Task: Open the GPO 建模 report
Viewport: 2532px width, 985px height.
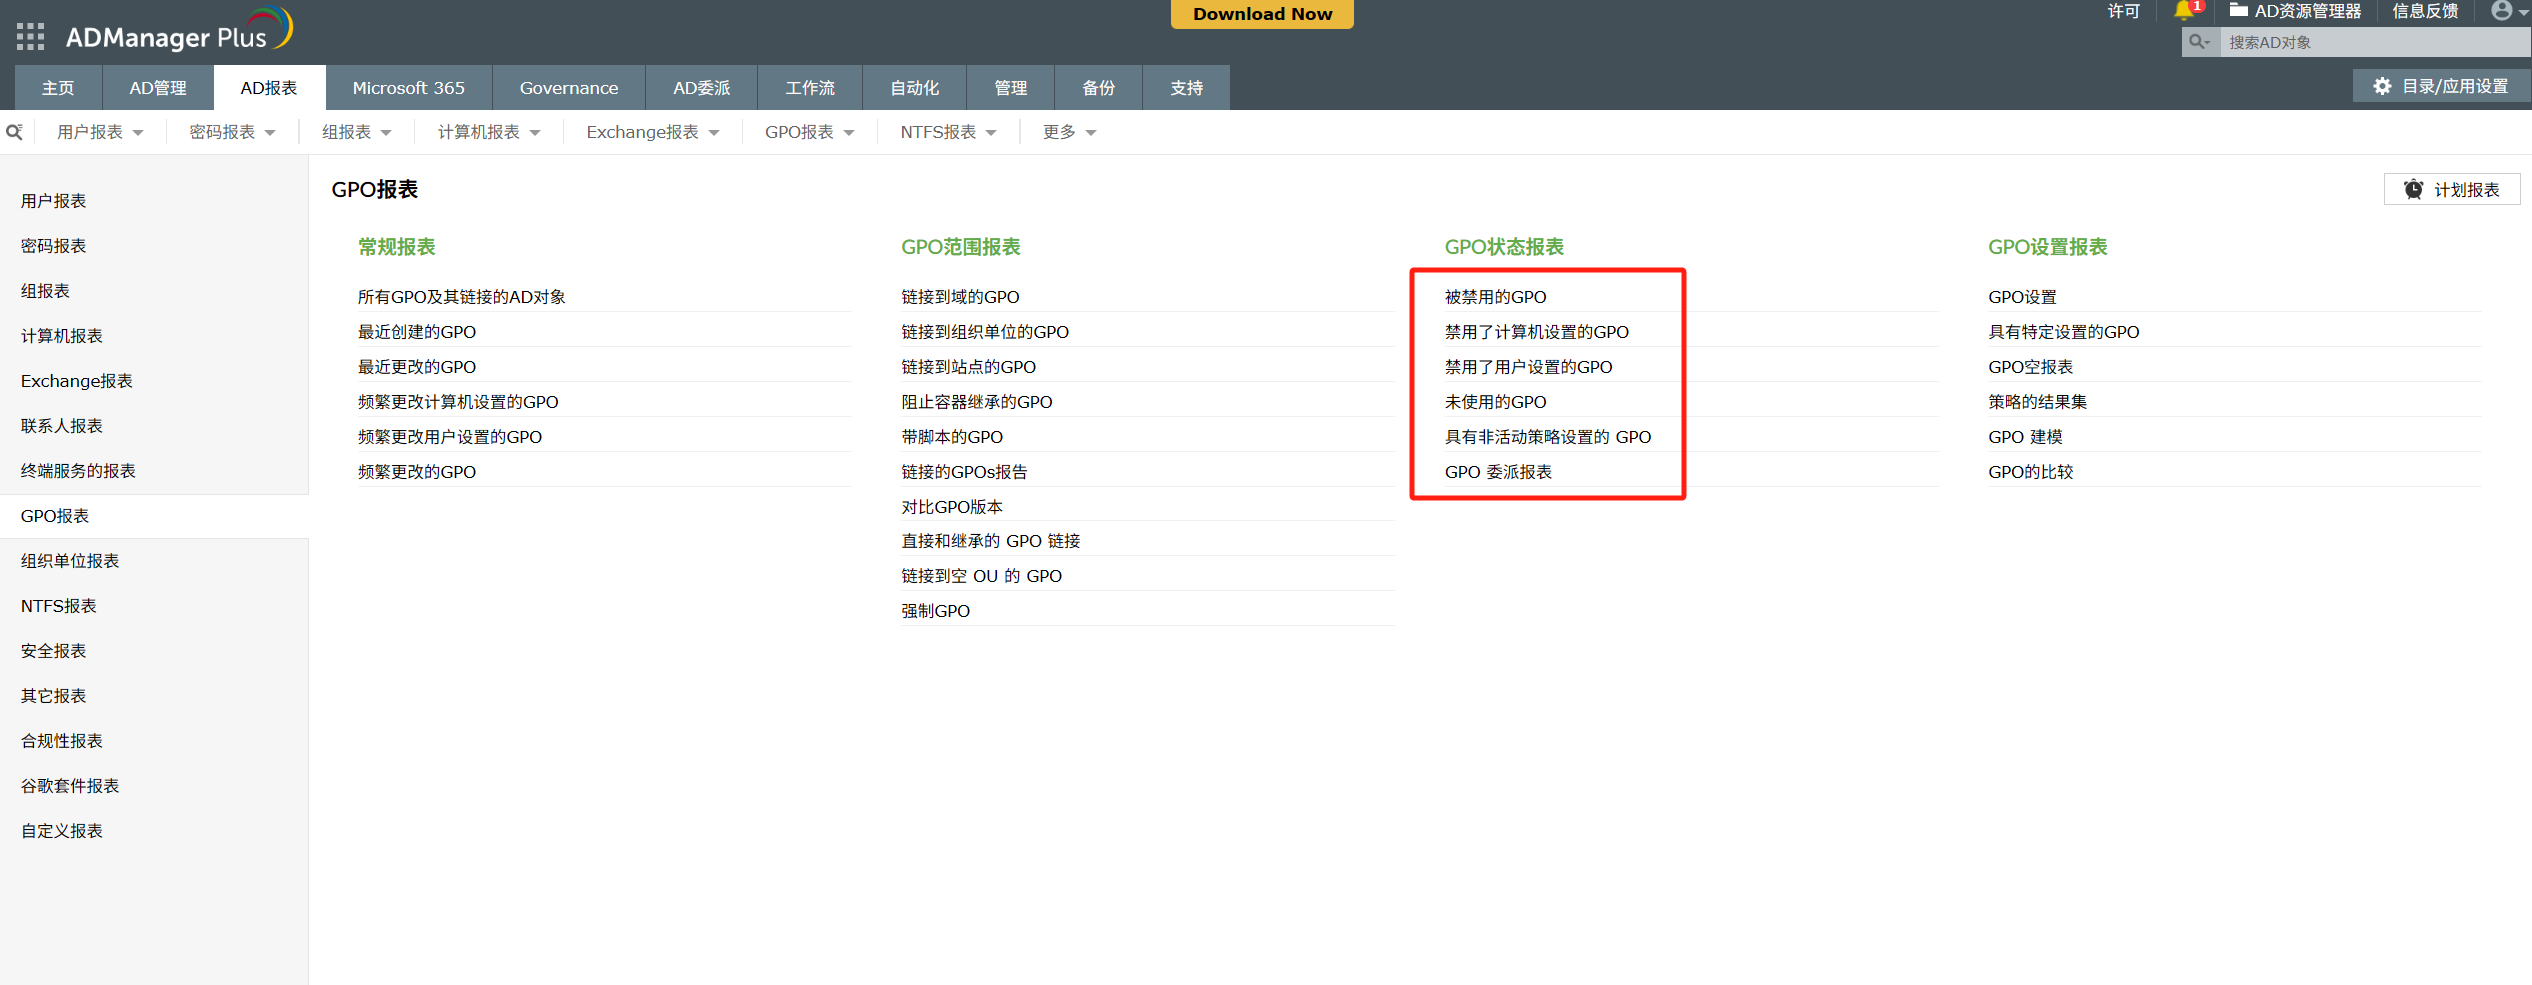Action: point(2025,437)
